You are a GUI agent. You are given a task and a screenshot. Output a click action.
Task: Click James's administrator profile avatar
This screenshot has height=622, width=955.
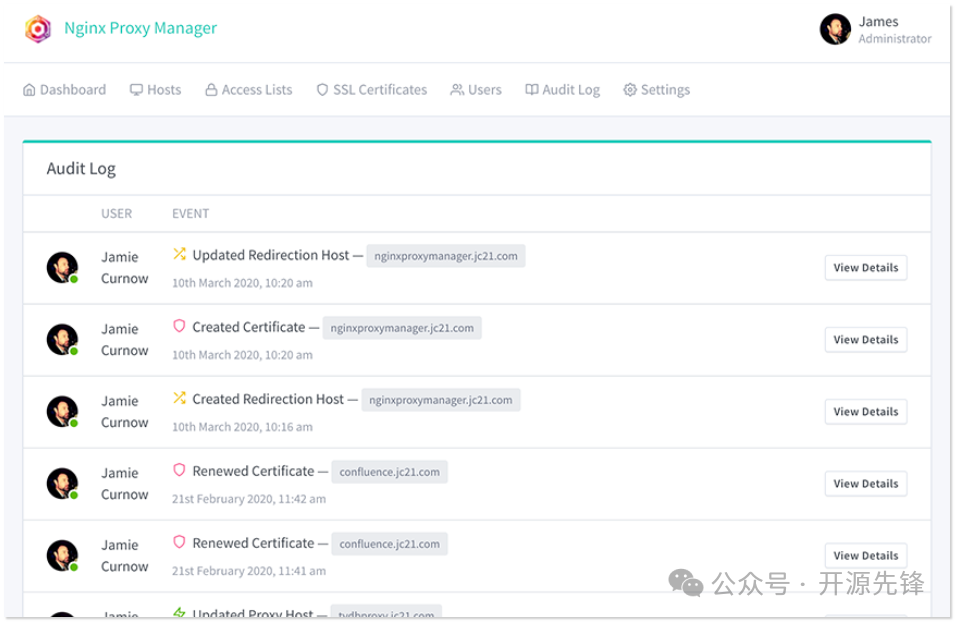(835, 29)
